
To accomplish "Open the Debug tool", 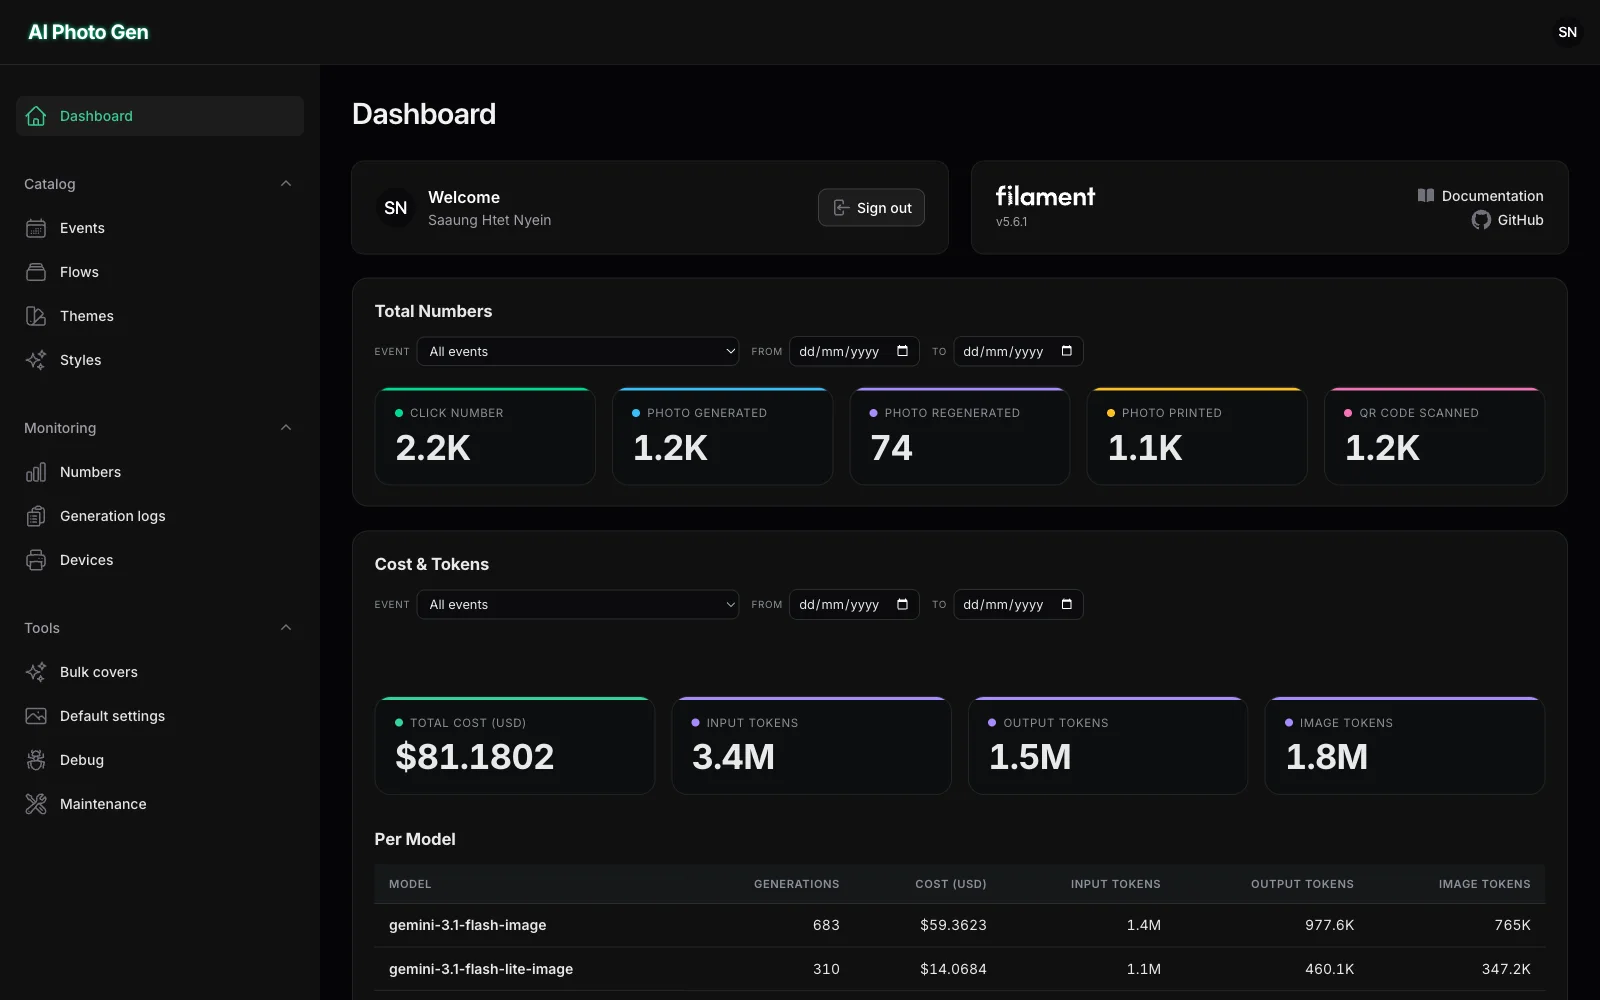I will point(160,760).
